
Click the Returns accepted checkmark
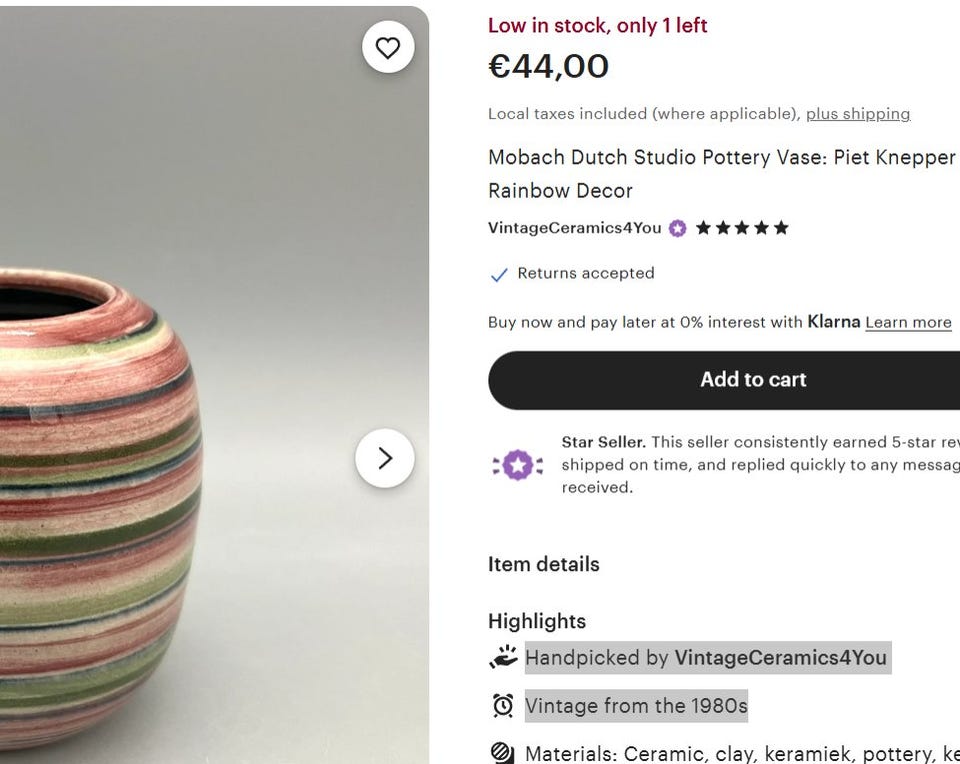(499, 274)
